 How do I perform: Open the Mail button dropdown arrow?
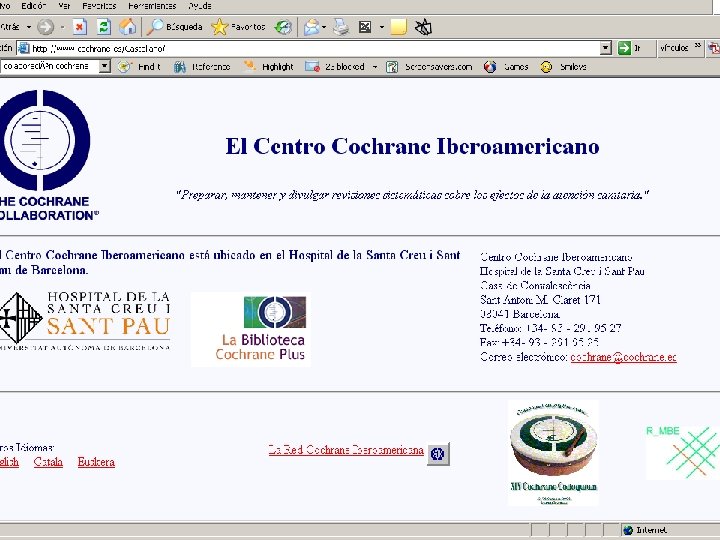point(324,27)
